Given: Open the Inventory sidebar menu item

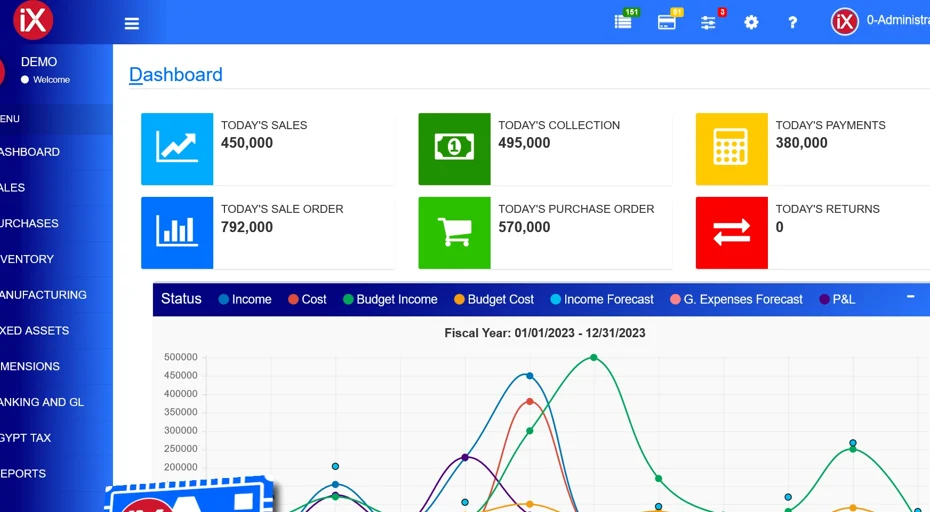Looking at the screenshot, I should click(56, 259).
